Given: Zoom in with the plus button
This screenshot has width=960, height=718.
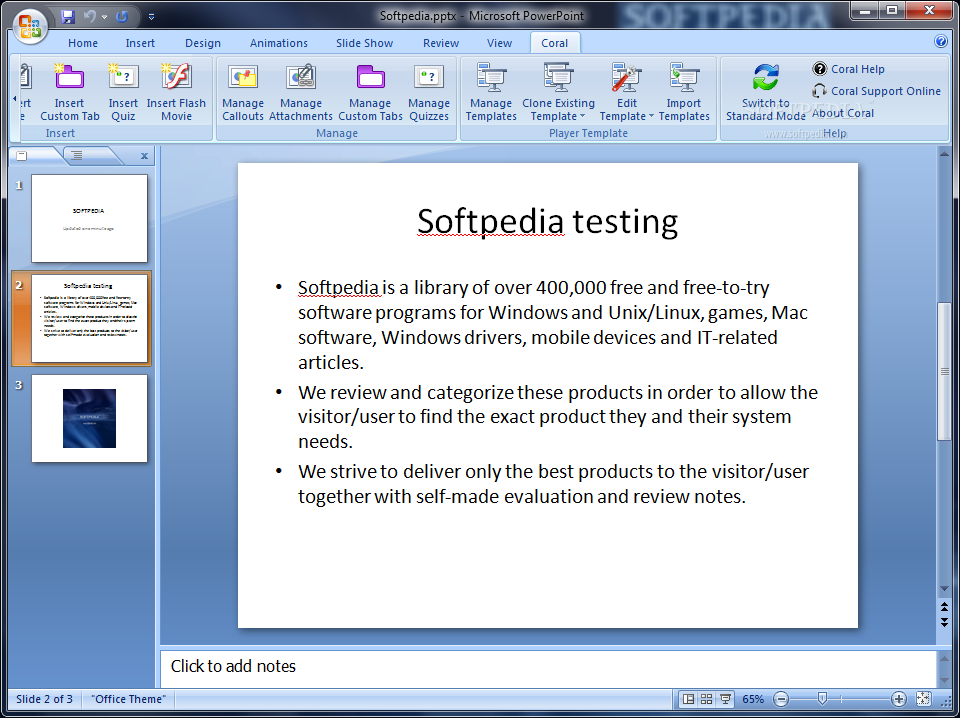Looking at the screenshot, I should (x=898, y=699).
